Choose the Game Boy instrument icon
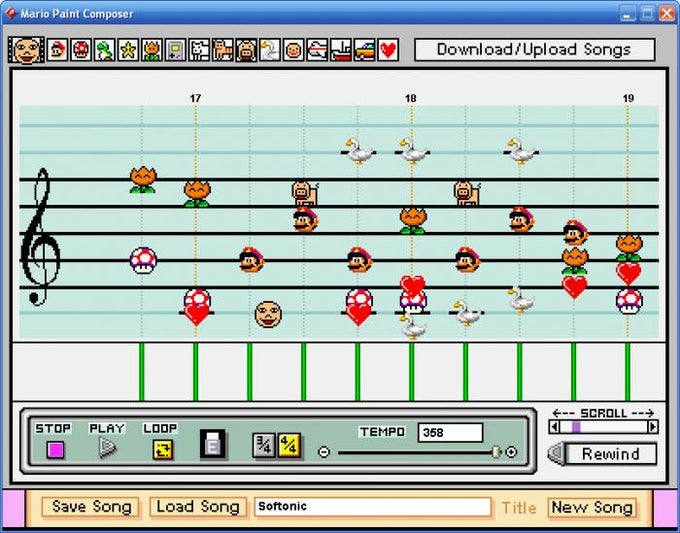This screenshot has height=533, width=680. click(175, 50)
